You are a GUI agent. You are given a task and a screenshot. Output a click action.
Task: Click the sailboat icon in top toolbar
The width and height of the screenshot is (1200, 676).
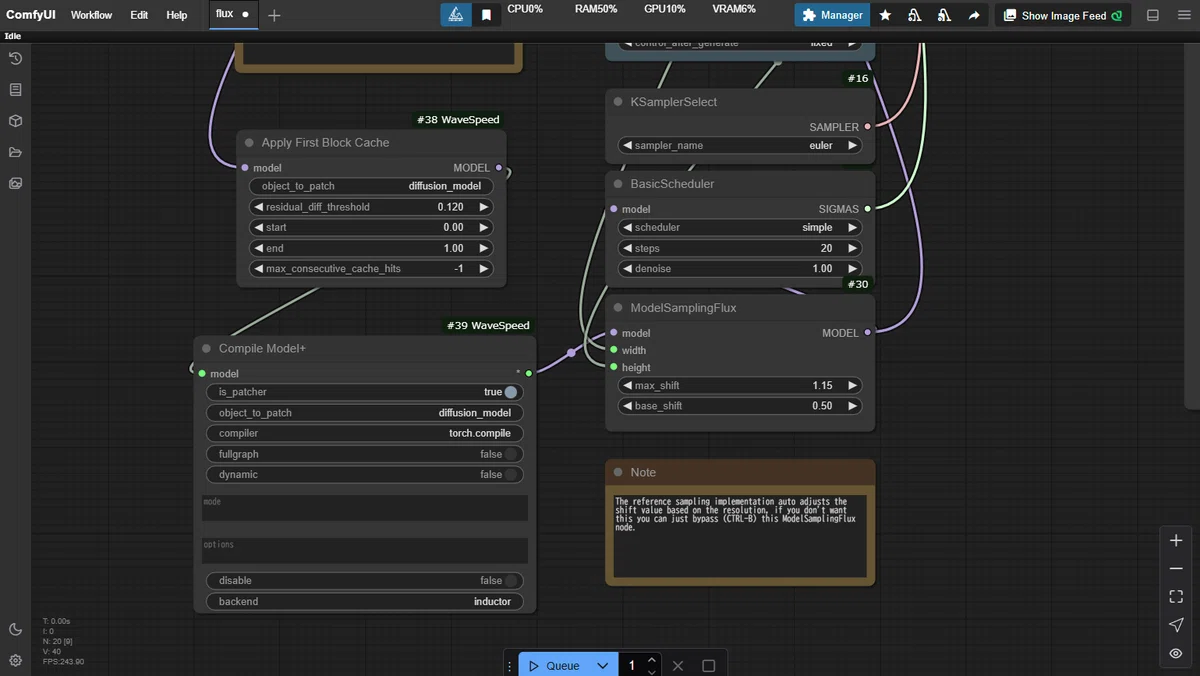pos(456,15)
